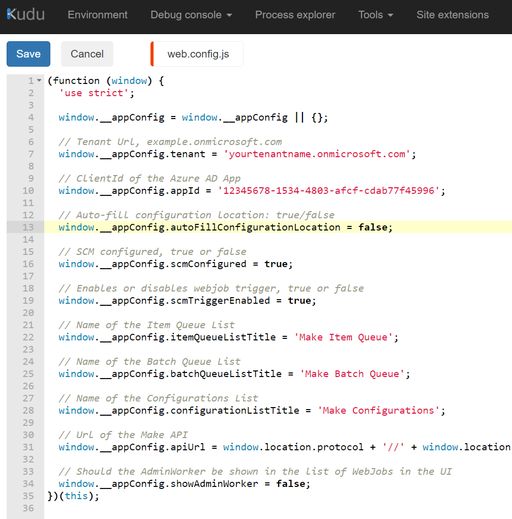Viewport: 512px width, 519px height.
Task: Click the comment 'Auto-fill configuration location: true/false'
Action: 197,215
